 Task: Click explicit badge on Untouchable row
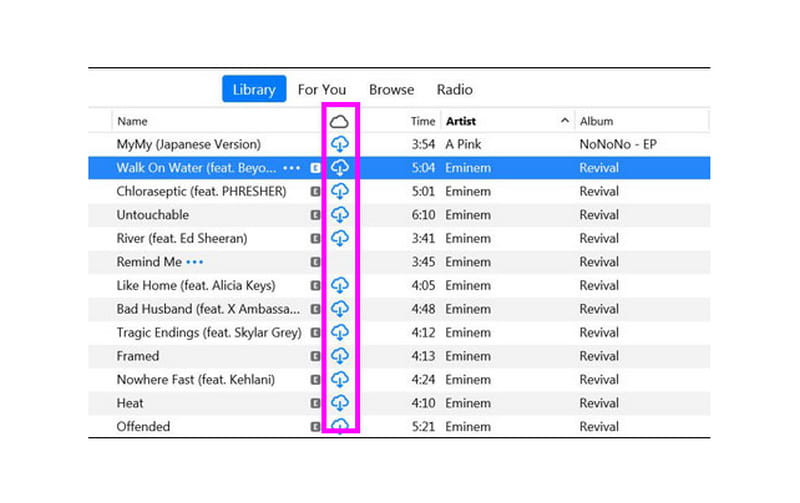[x=315, y=215]
